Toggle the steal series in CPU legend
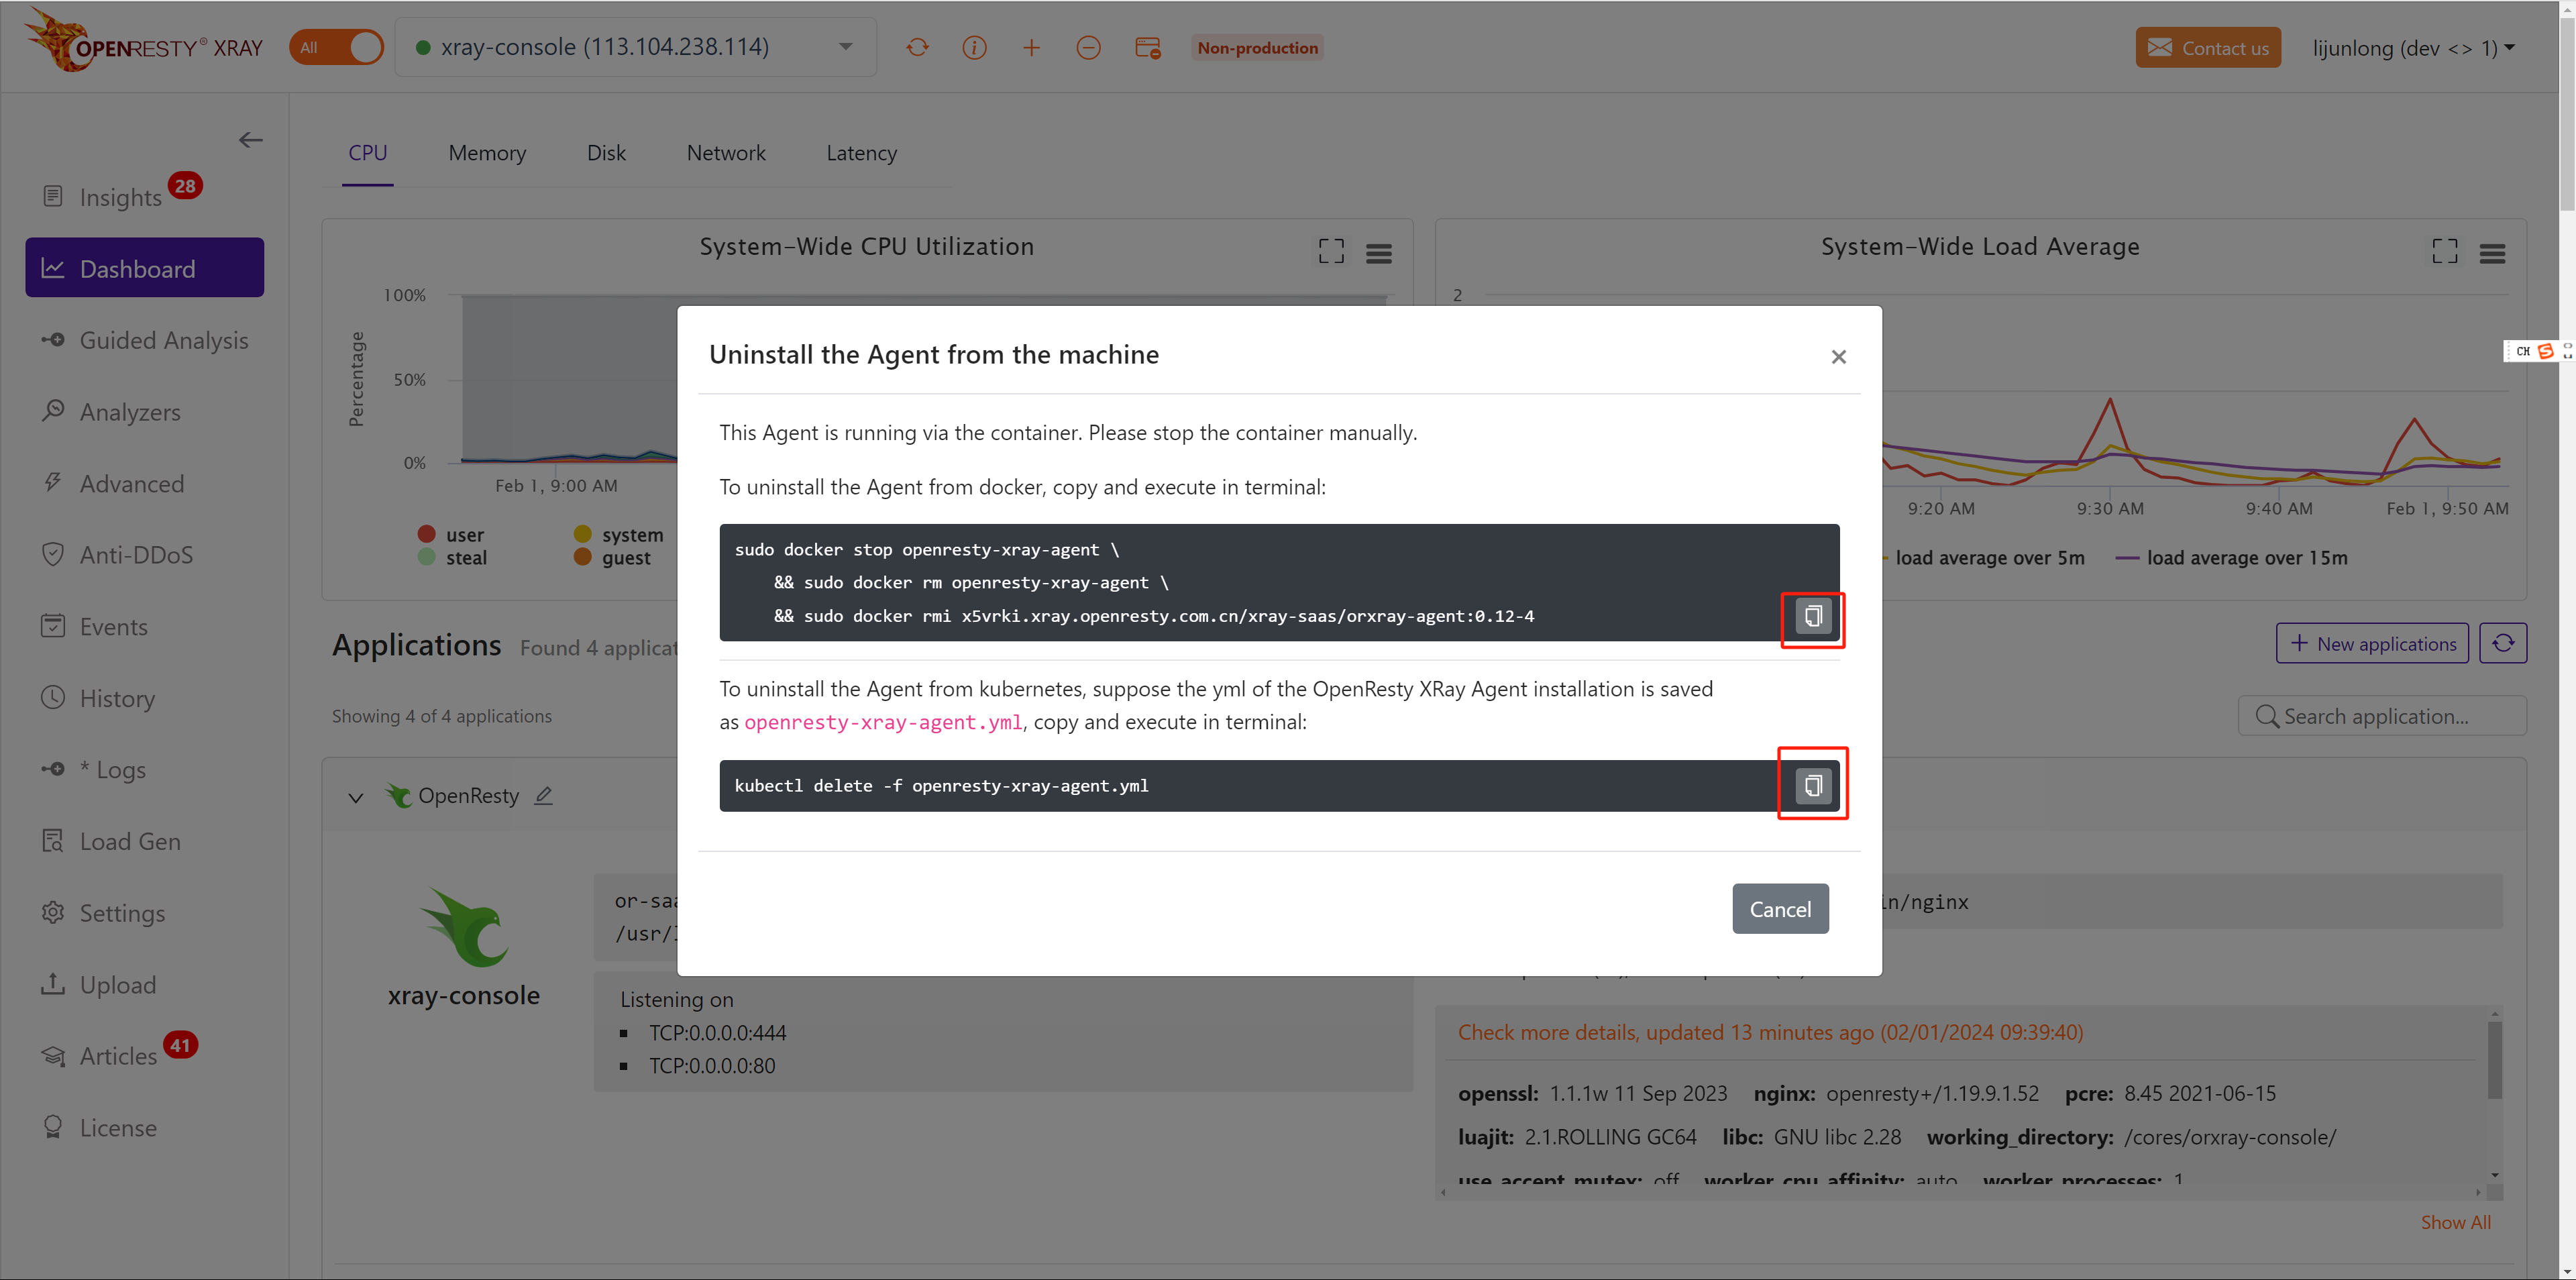Viewport: 2576px width, 1280px height. pyautogui.click(x=453, y=558)
